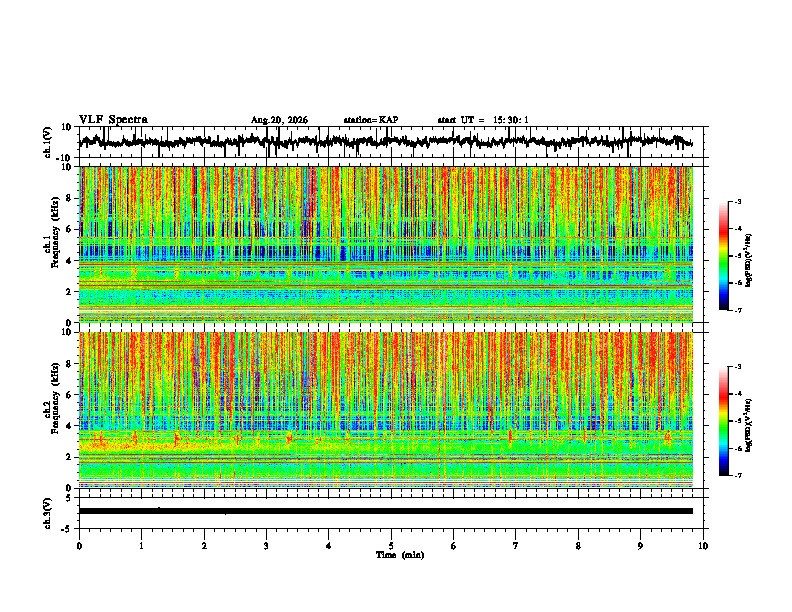Click the Time (min) axis label
The width and height of the screenshot is (792, 612).
pos(400,555)
